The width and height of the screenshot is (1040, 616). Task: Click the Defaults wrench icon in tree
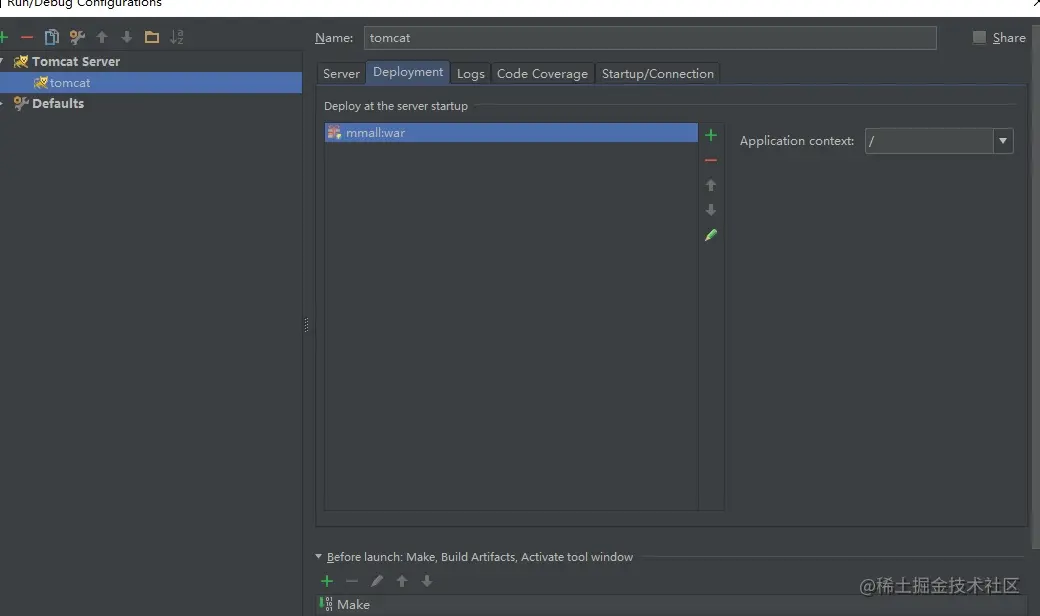click(21, 103)
